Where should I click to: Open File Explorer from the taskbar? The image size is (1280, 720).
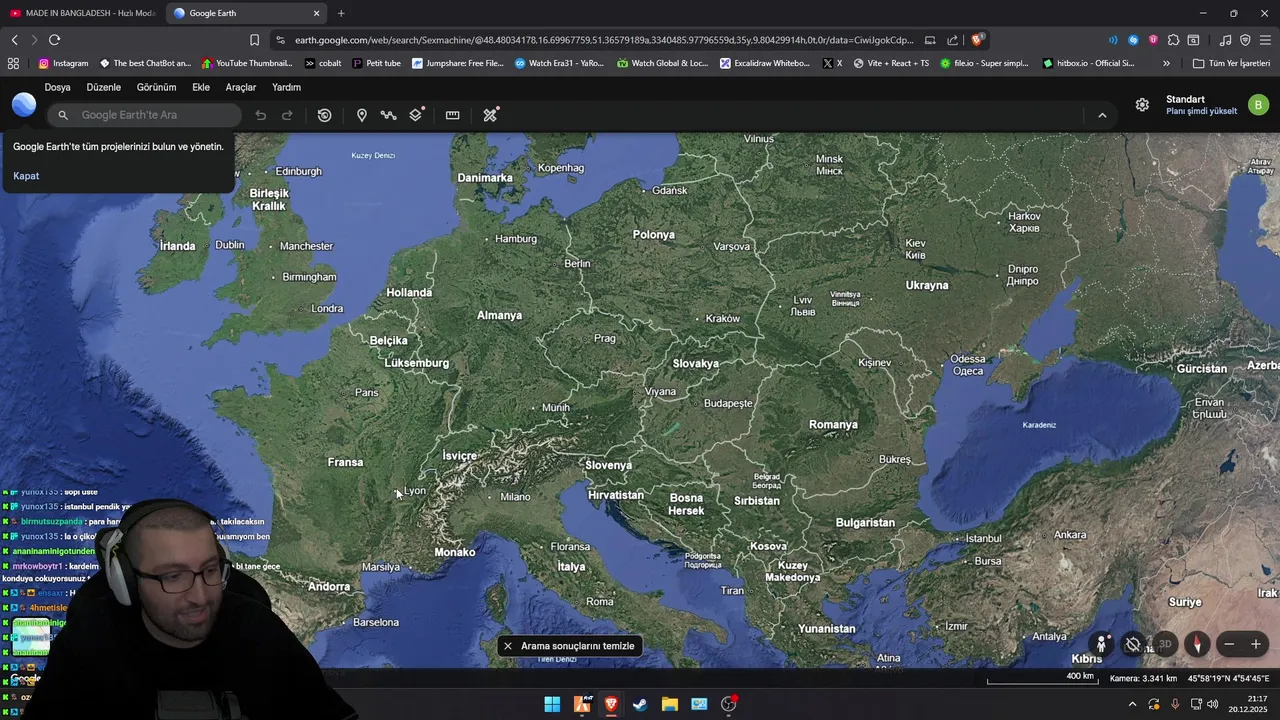669,704
